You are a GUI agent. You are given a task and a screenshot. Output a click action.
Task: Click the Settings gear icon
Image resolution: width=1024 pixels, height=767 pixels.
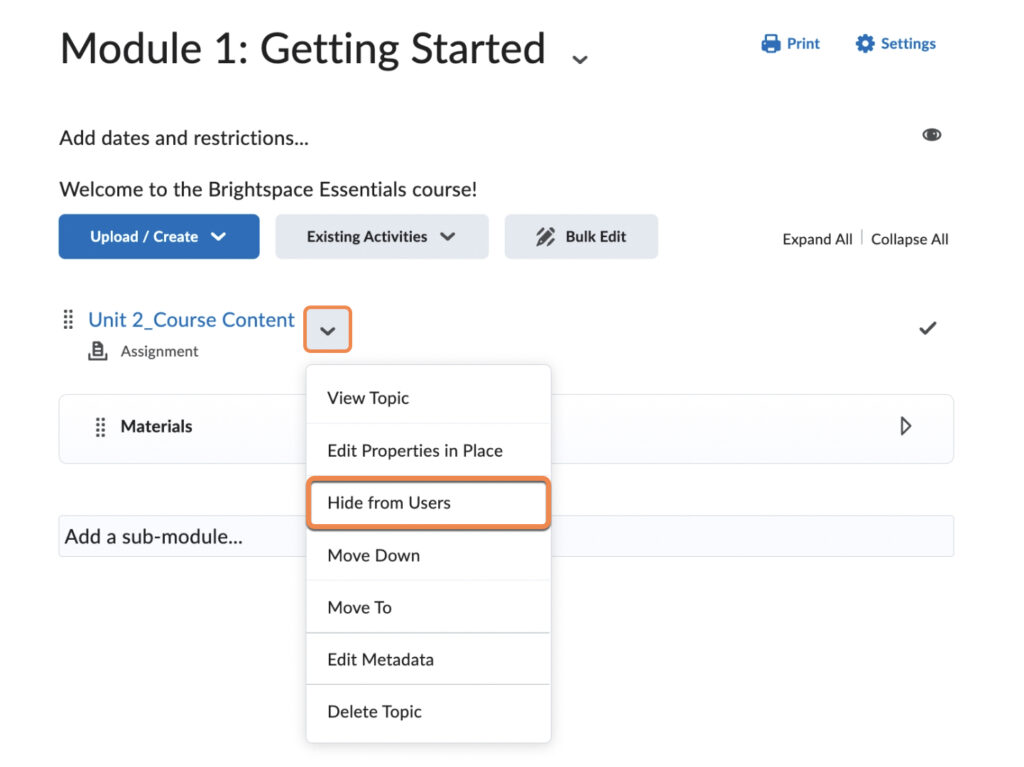point(865,44)
